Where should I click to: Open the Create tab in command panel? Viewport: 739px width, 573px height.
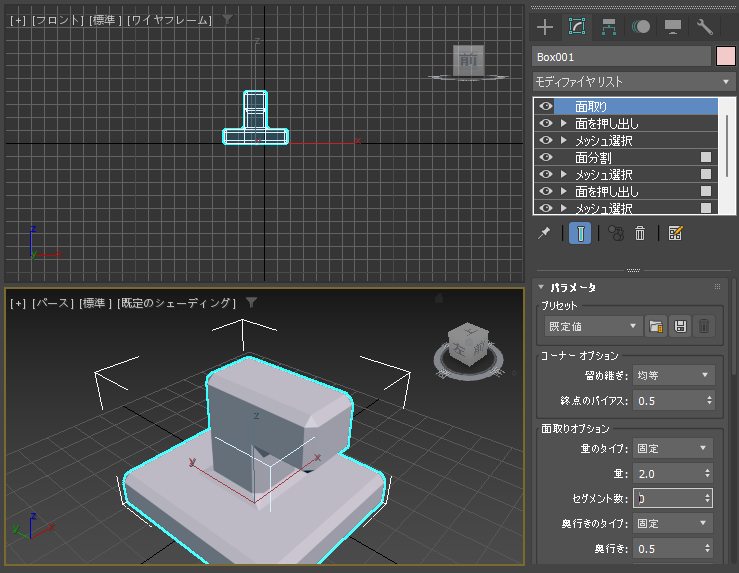click(x=545, y=27)
